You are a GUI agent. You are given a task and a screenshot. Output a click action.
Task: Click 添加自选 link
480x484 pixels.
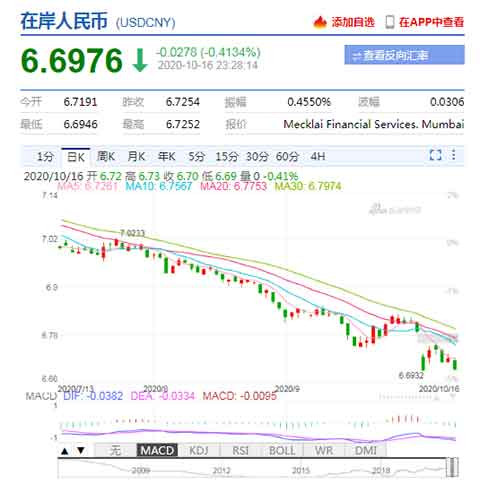[x=353, y=22]
